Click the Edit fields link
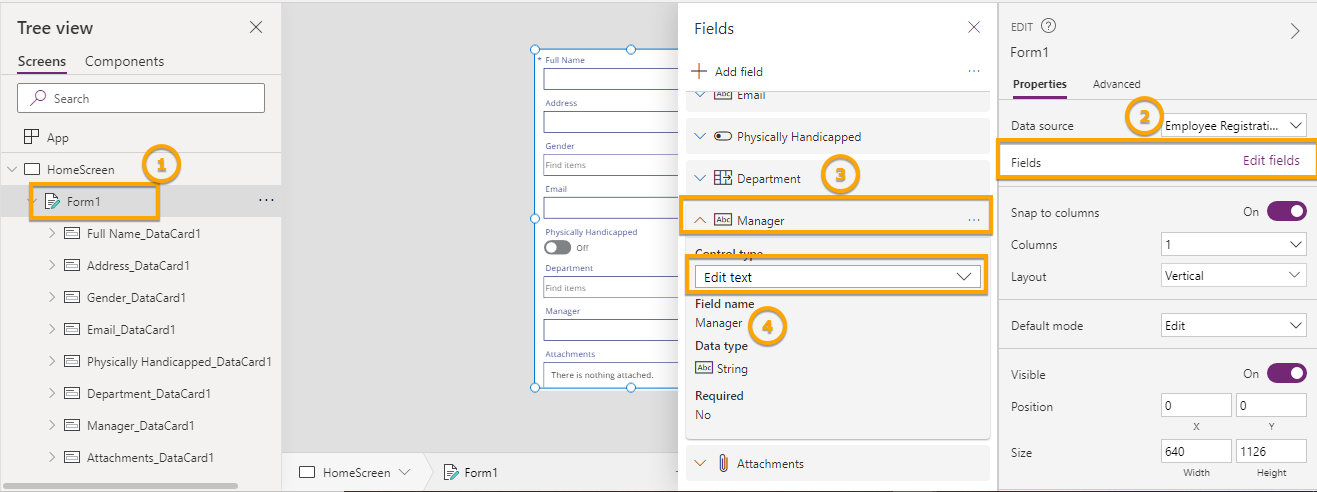The height and width of the screenshot is (492, 1317). point(1270,160)
